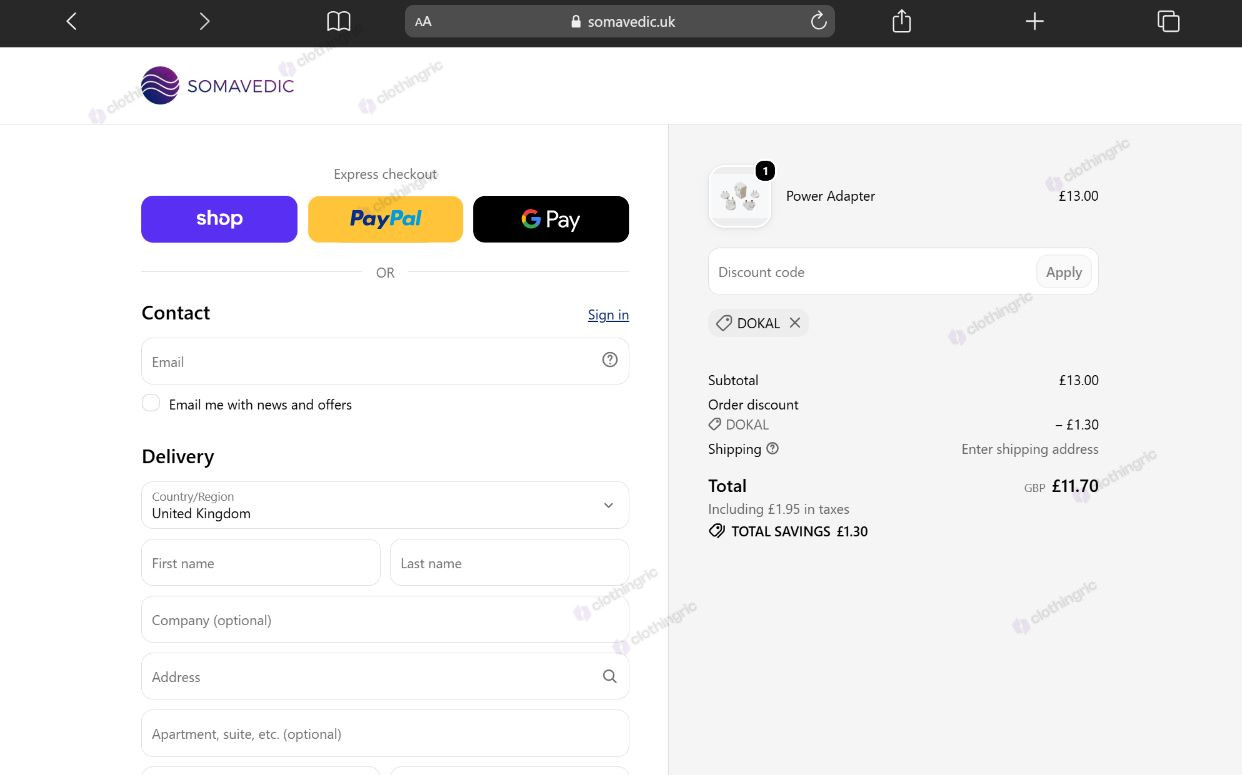This screenshot has width=1242, height=775.
Task: Click the Last name field
Action: [x=509, y=563]
